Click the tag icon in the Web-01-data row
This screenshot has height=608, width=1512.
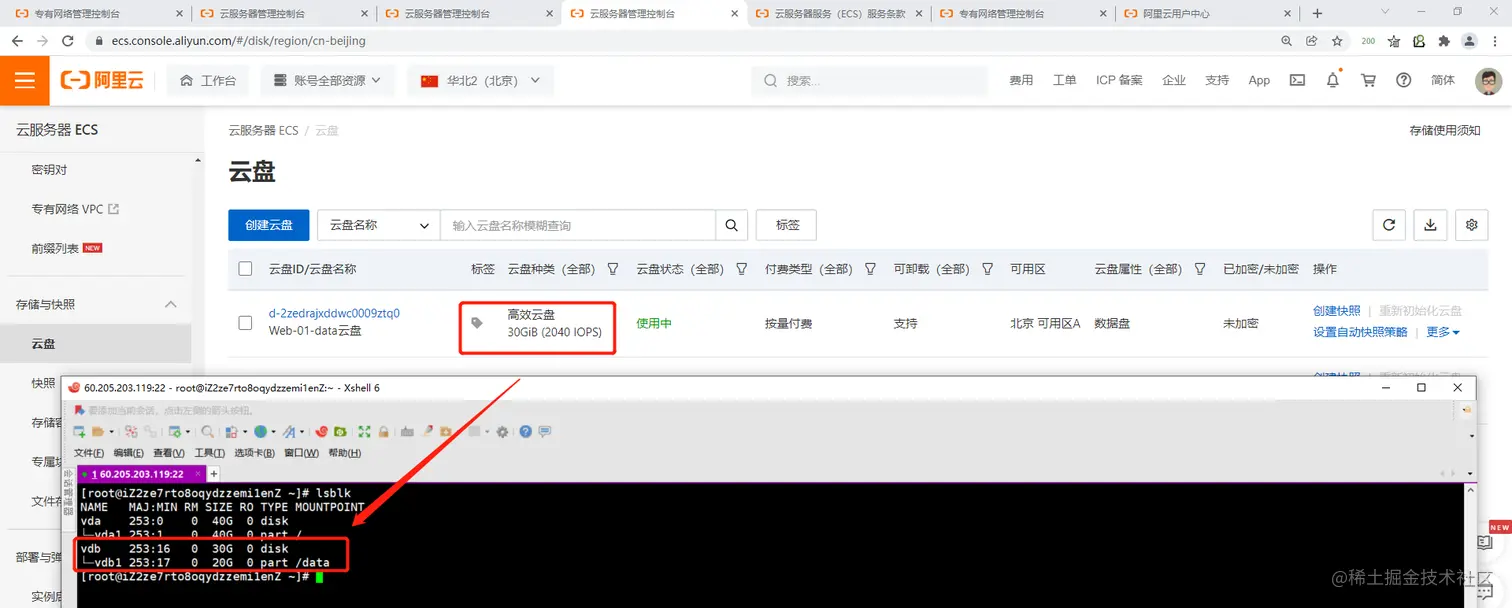click(477, 323)
